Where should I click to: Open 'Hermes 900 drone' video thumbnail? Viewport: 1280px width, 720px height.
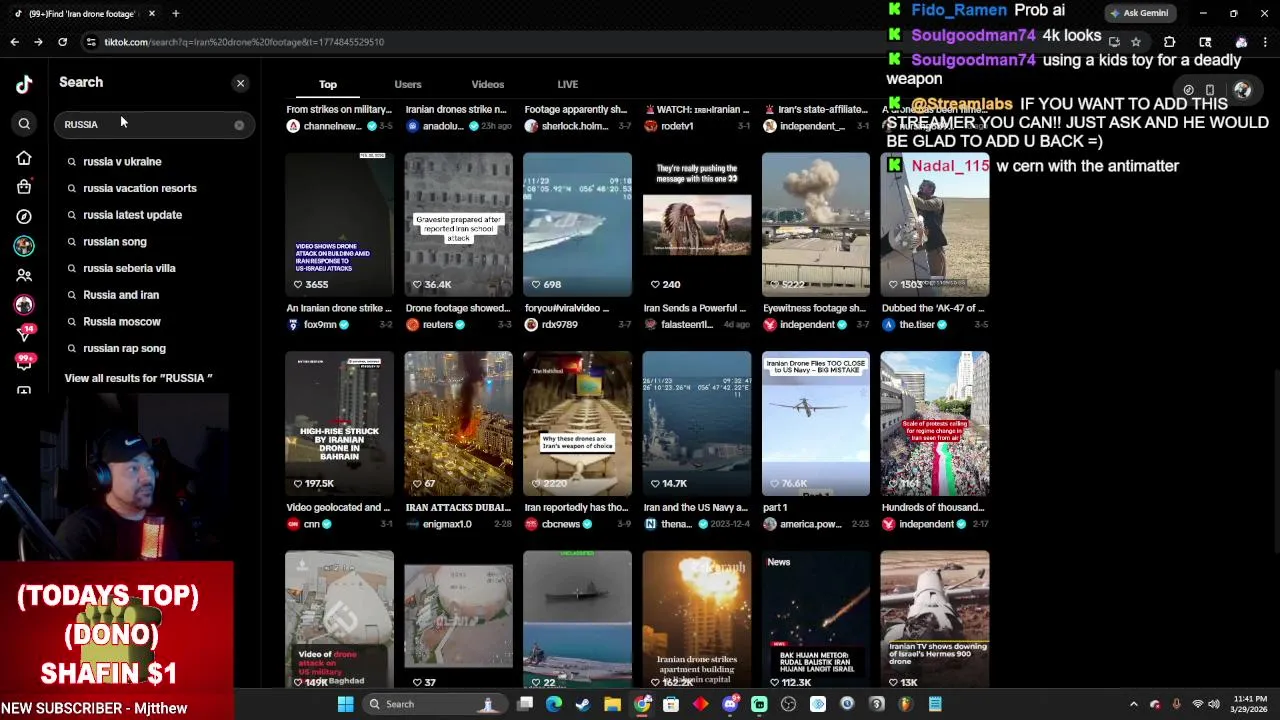935,619
